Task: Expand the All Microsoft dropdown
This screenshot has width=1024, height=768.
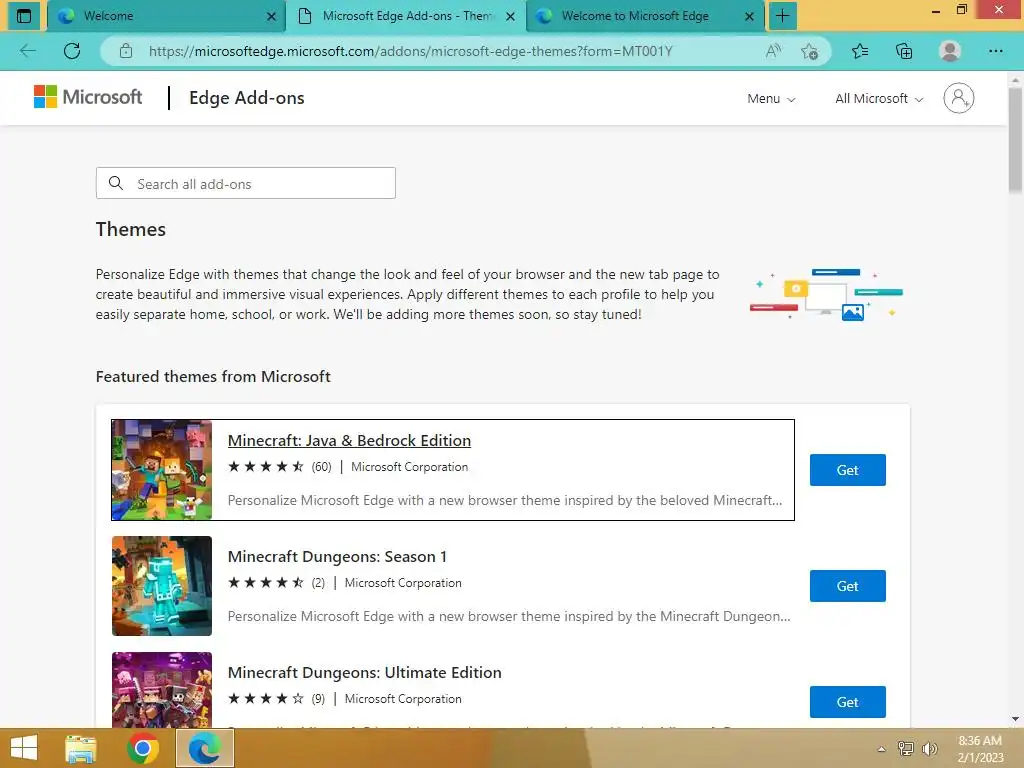Action: (879, 99)
